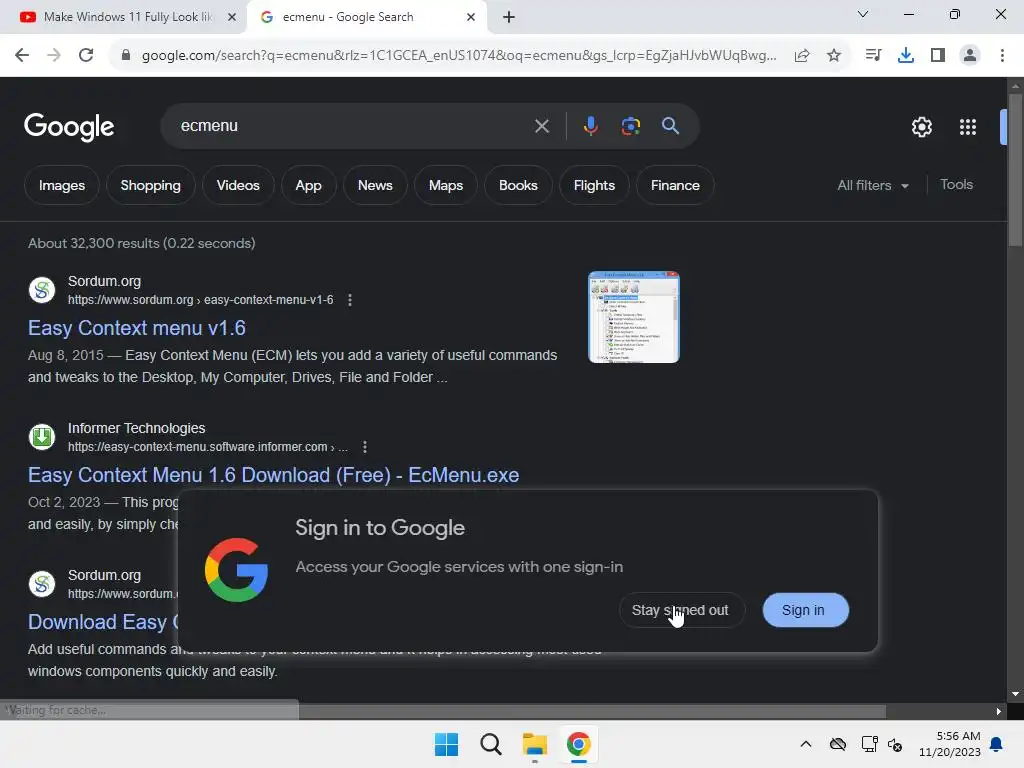
Task: Click the vertical scrollbar thumb
Action: [x=1014, y=170]
